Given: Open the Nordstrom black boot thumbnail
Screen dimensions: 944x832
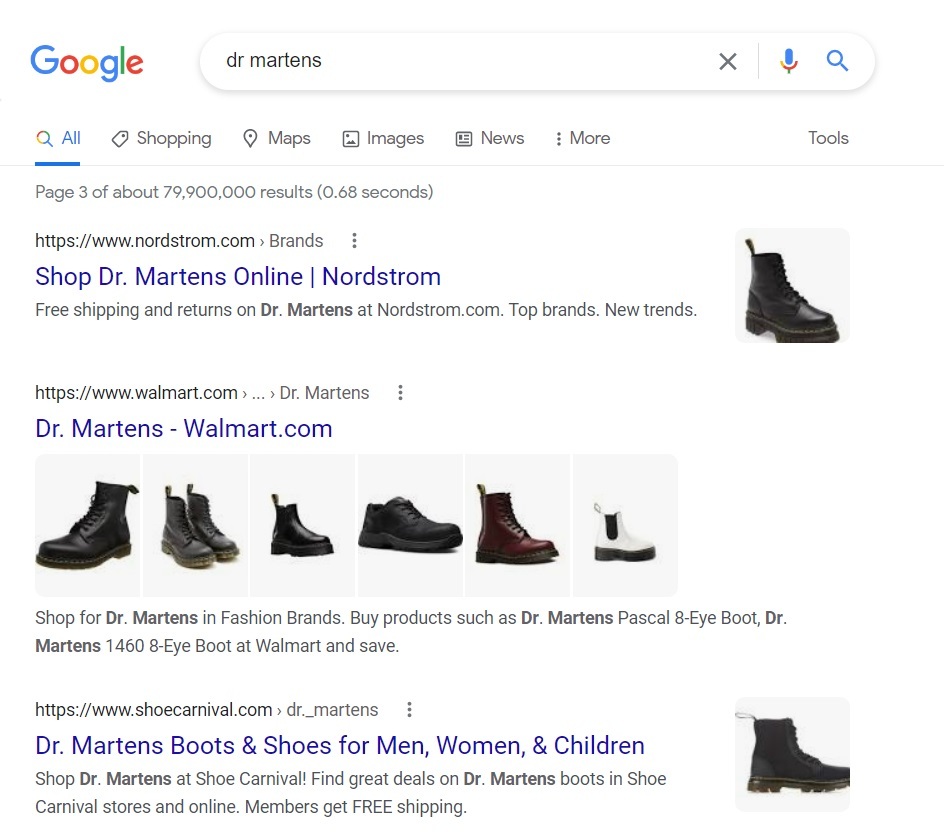Looking at the screenshot, I should (x=792, y=285).
